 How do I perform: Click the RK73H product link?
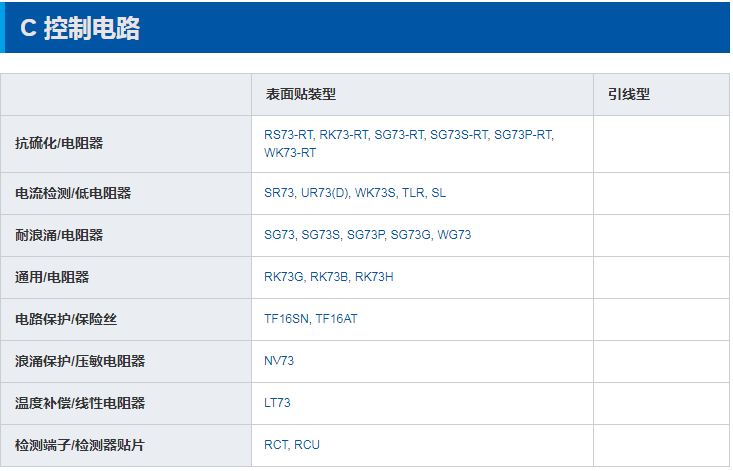(x=374, y=277)
